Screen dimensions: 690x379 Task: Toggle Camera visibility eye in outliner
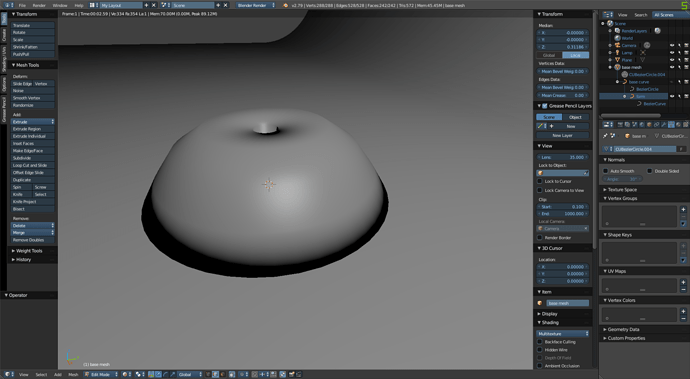tap(672, 45)
